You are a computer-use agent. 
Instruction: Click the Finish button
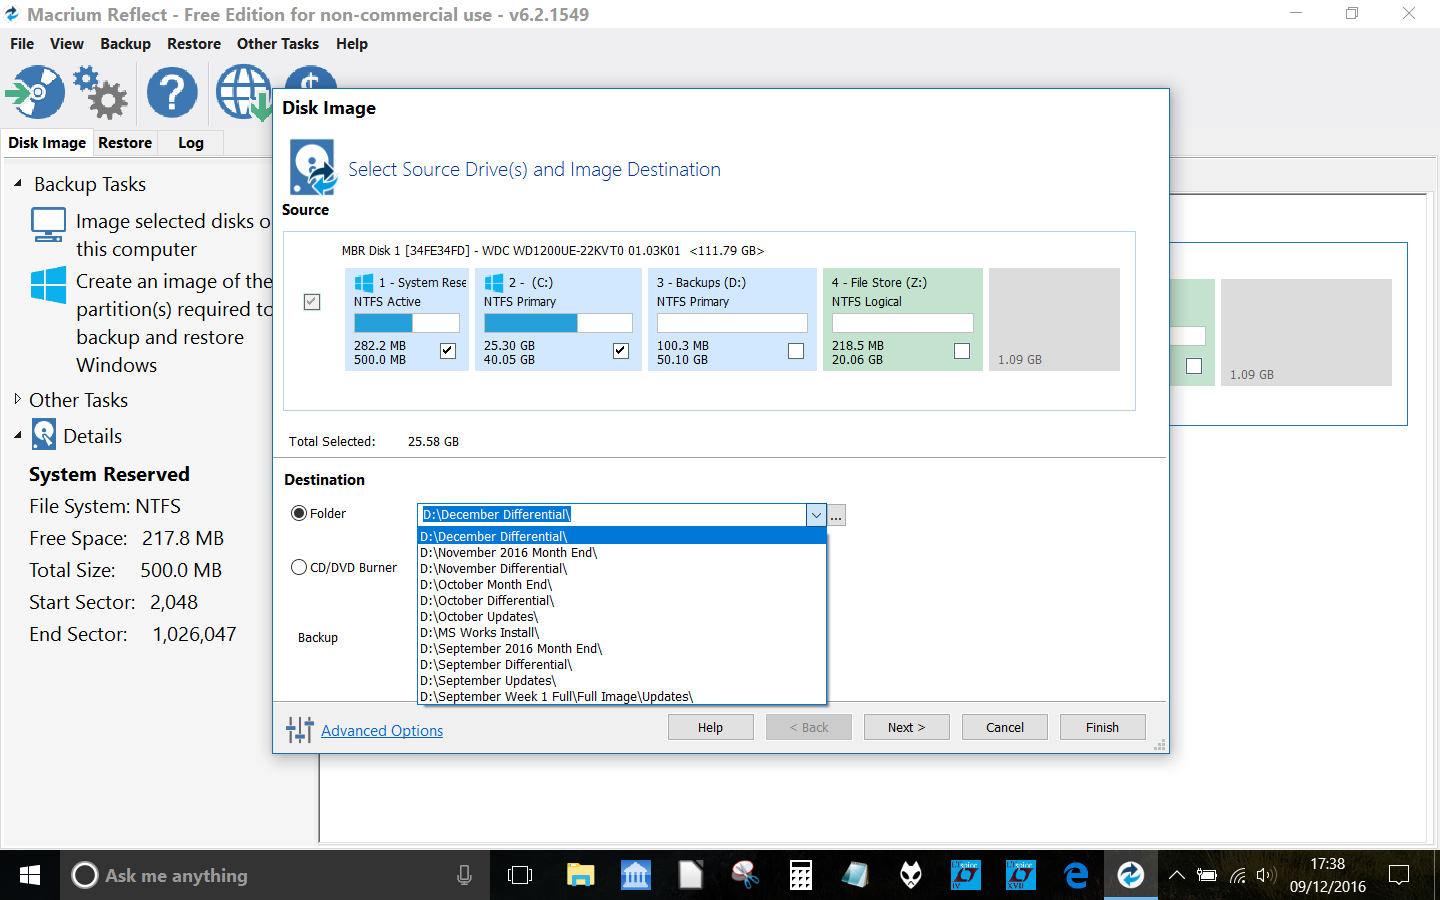1103,727
